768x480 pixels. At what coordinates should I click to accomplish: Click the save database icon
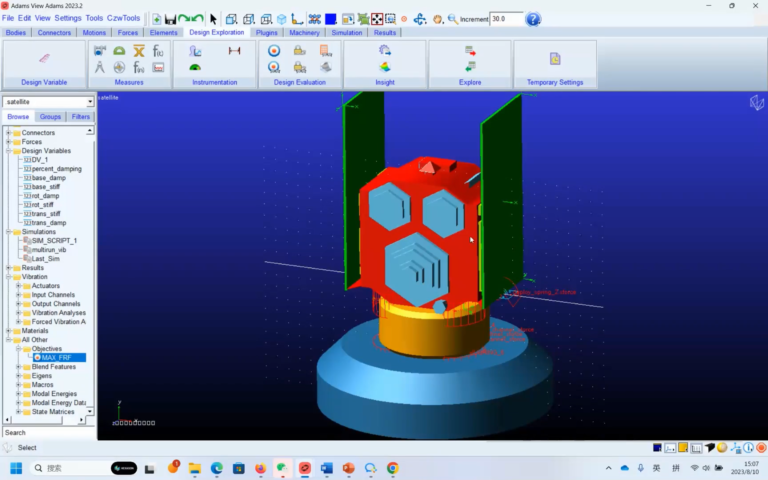pos(170,19)
